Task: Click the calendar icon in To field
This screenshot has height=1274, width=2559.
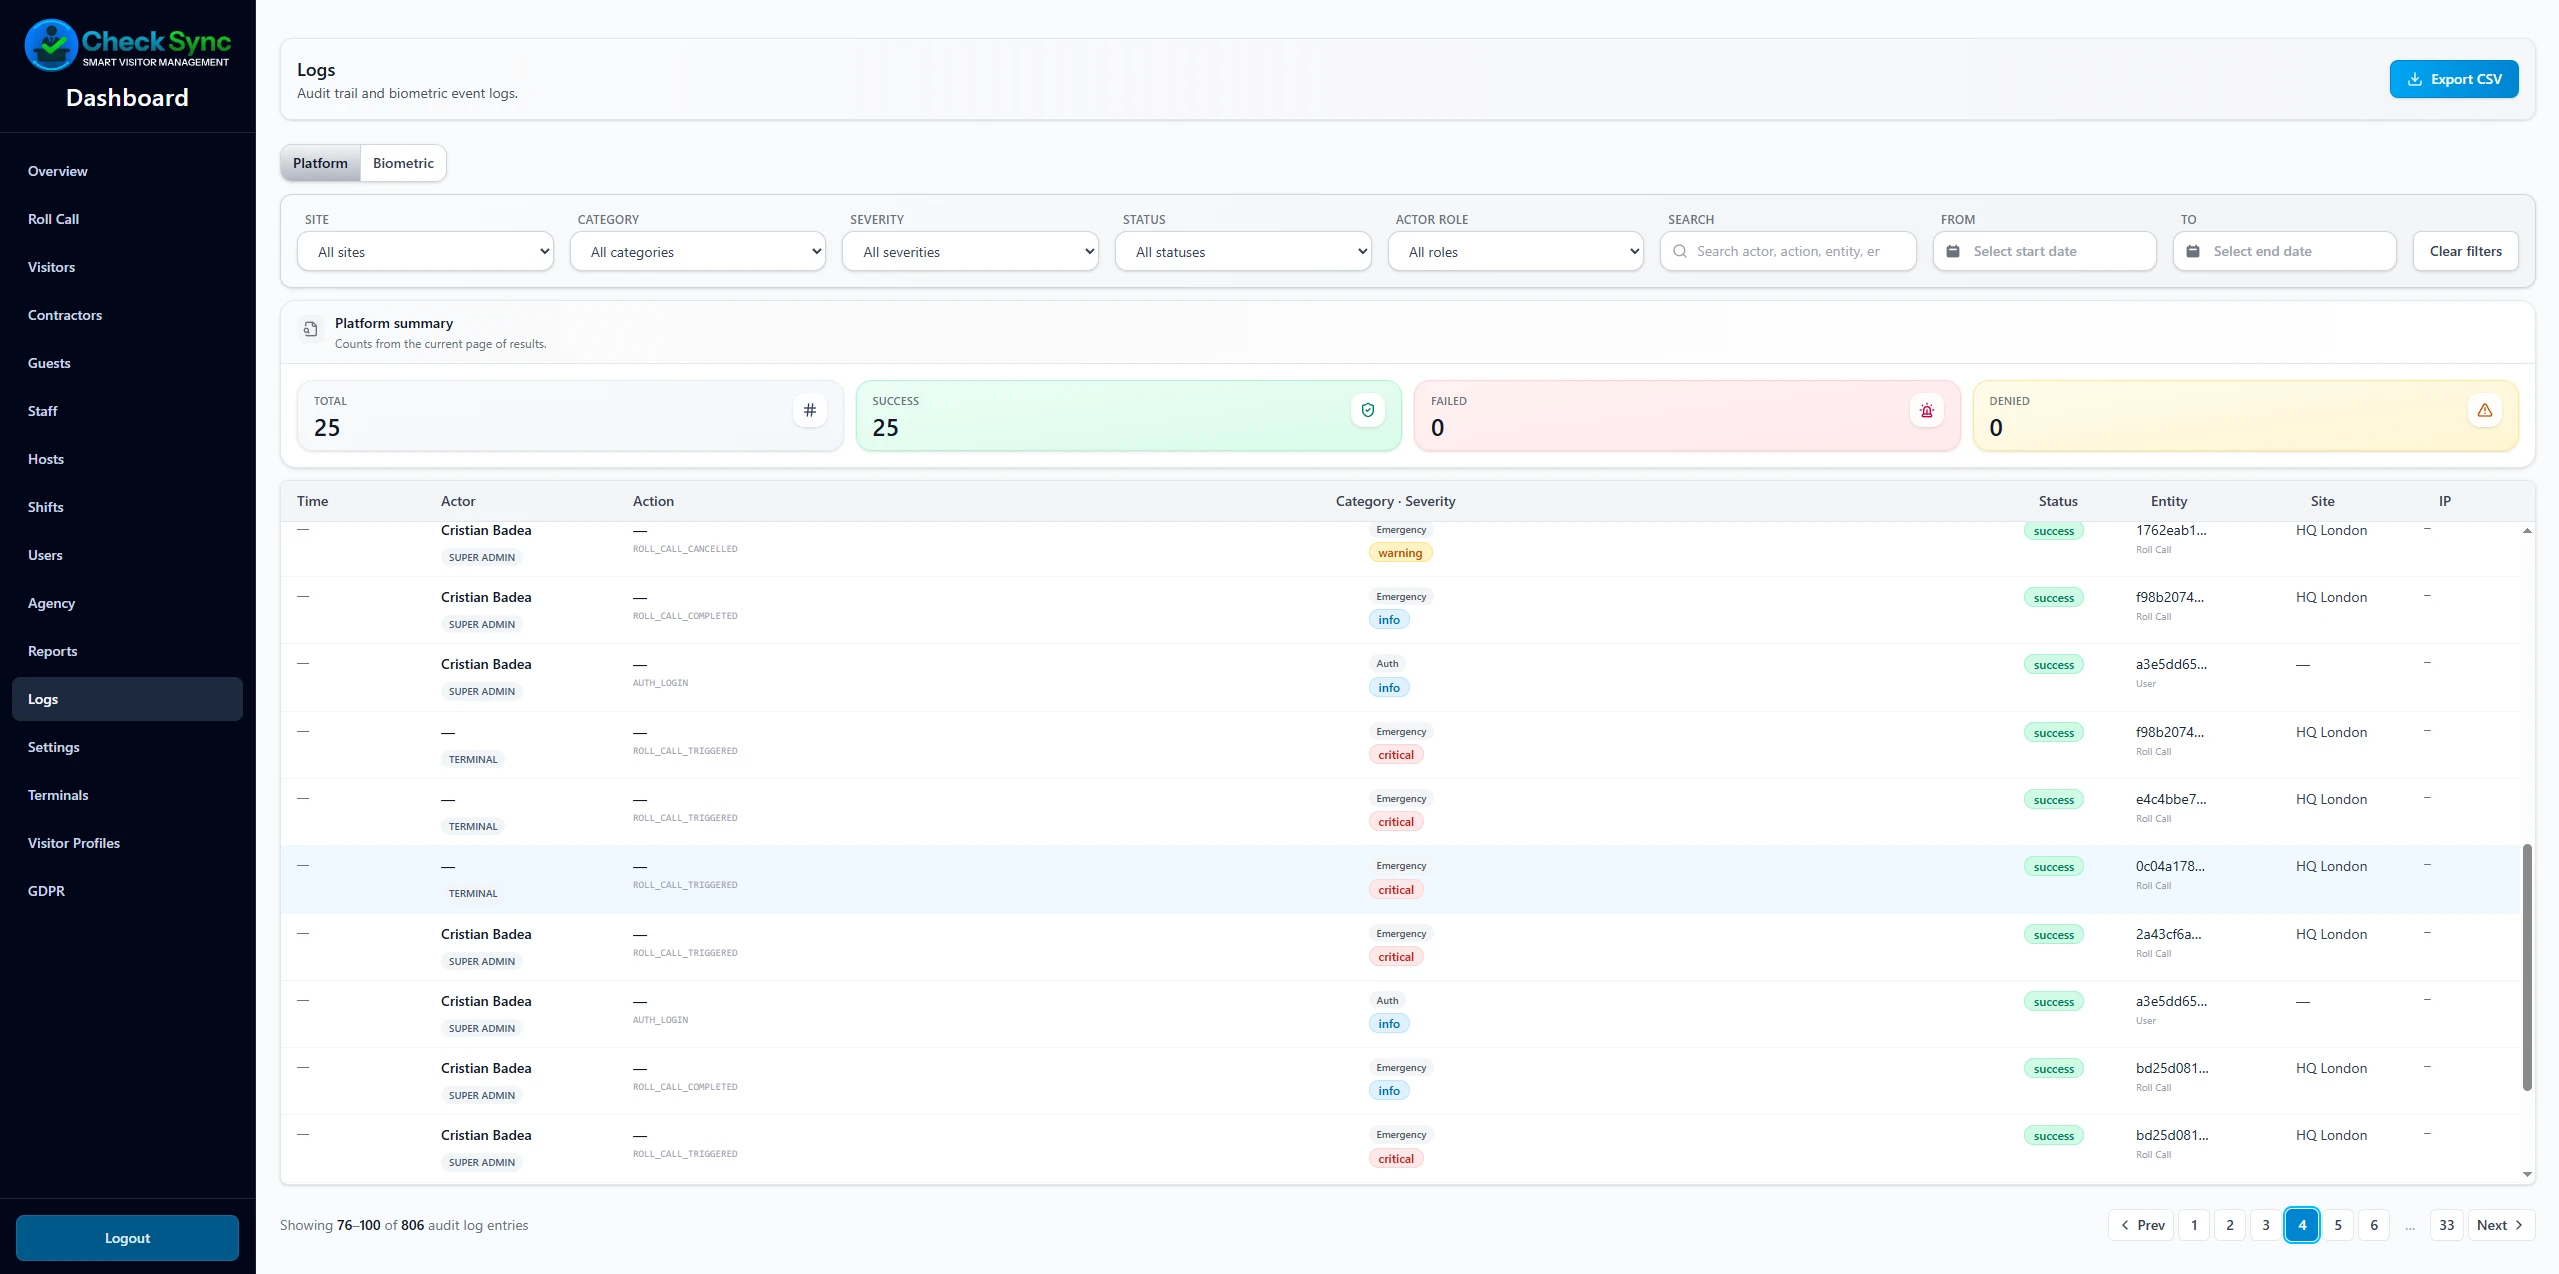Action: point(2193,251)
